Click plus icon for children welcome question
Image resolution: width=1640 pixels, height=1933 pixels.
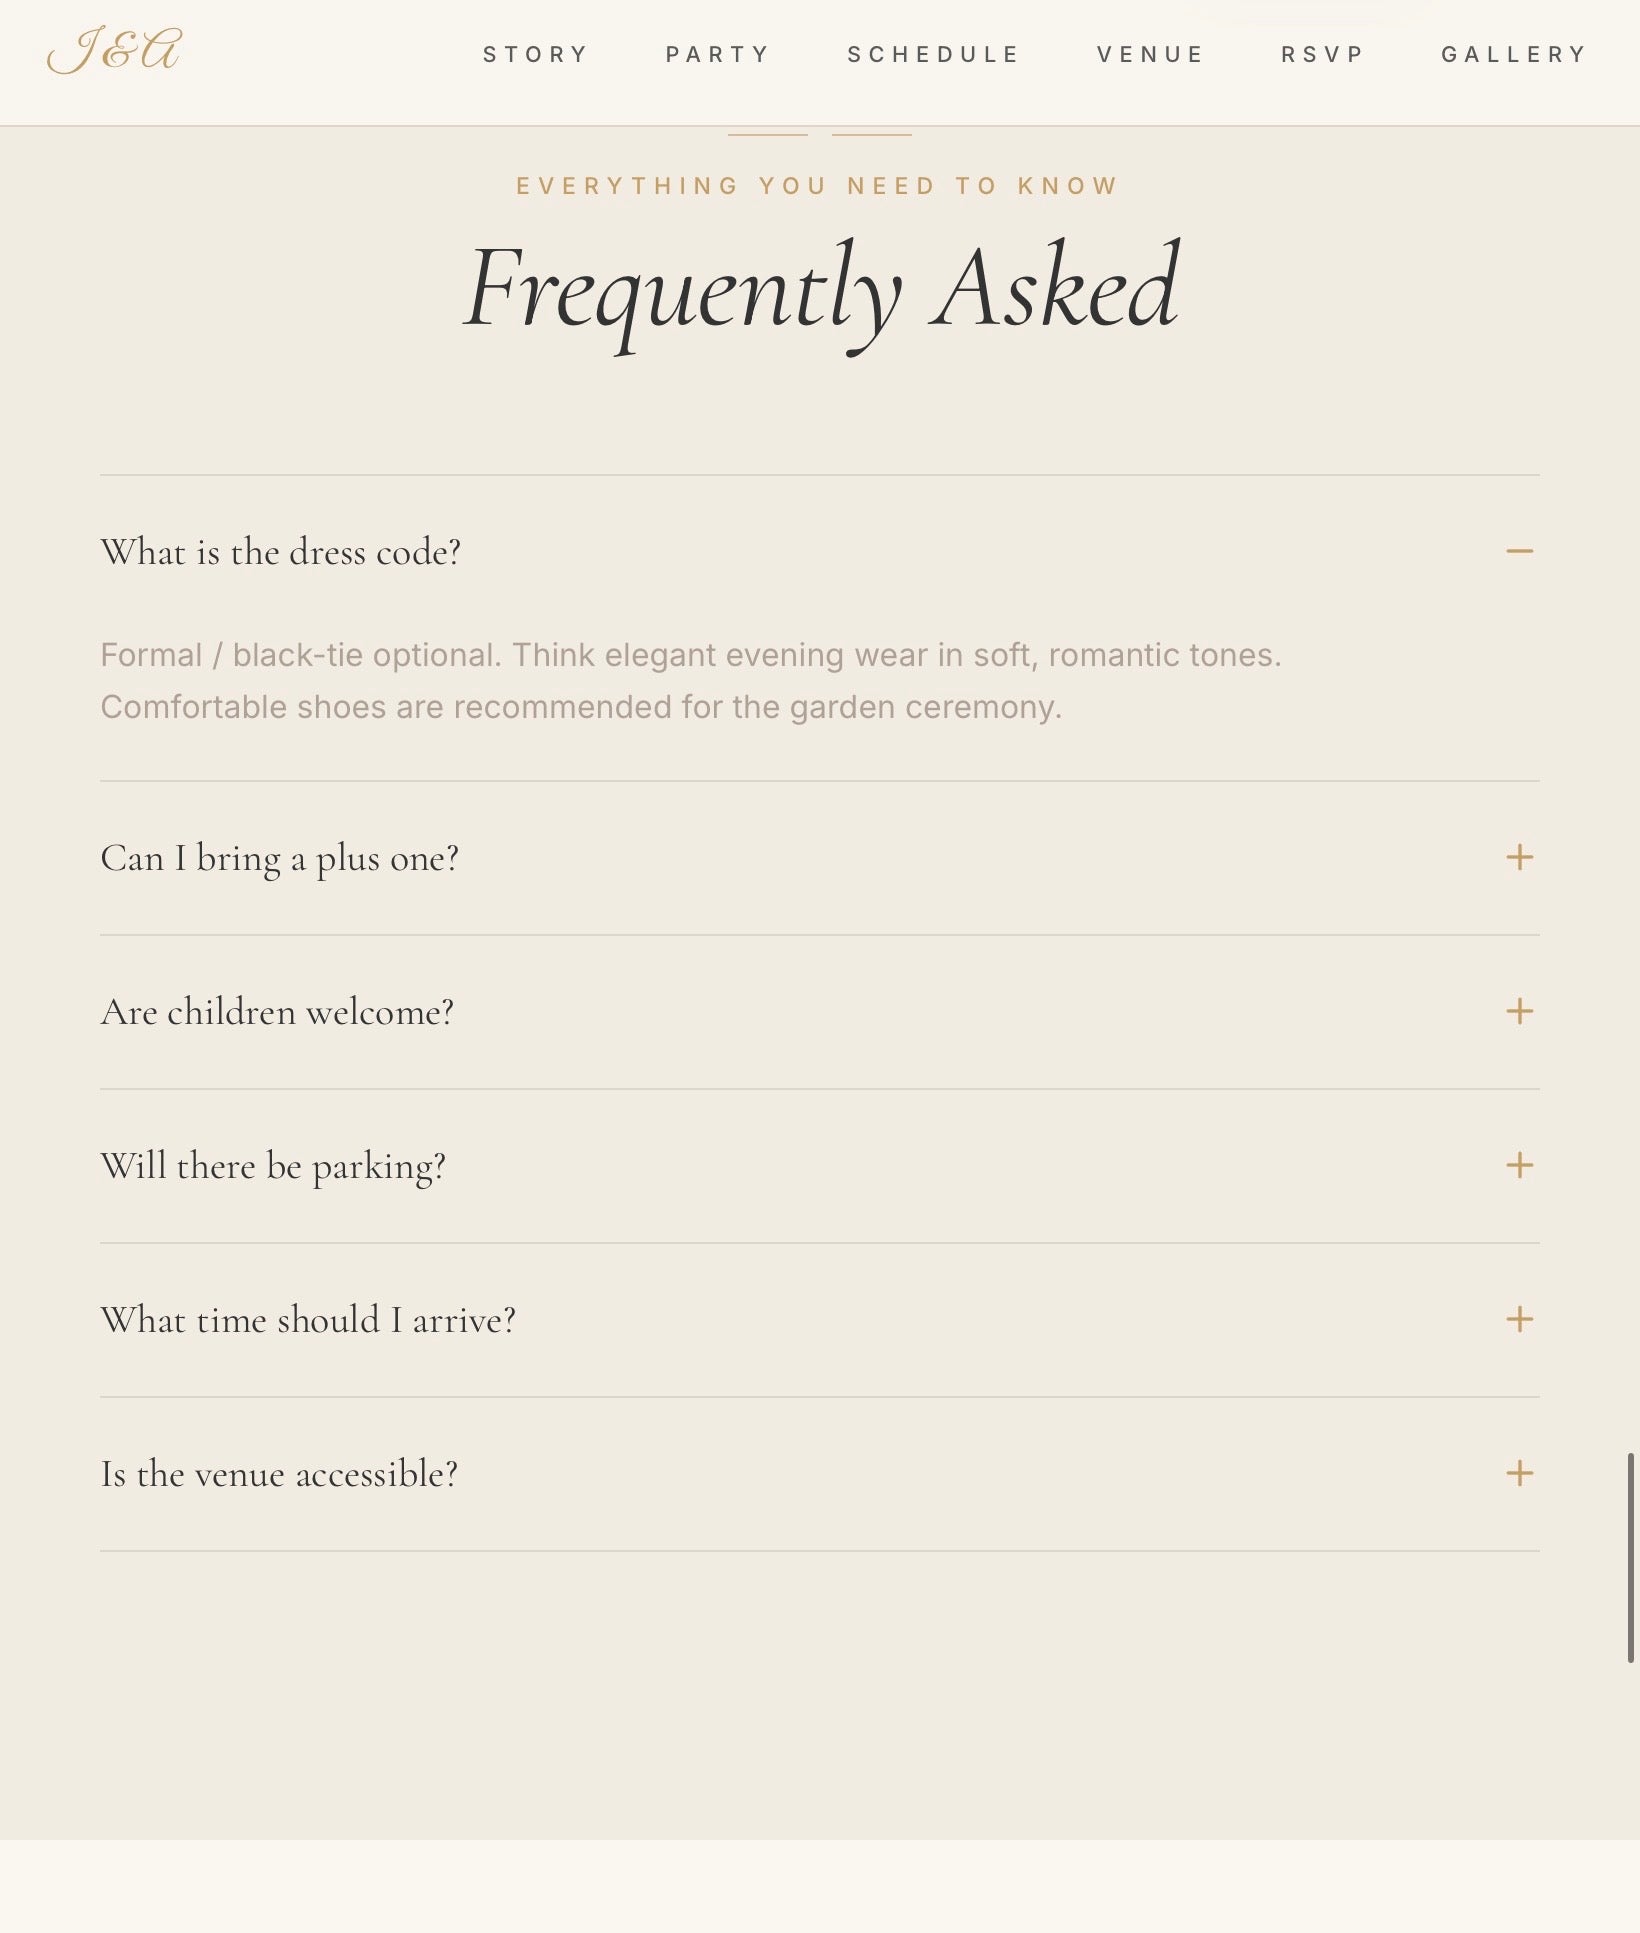1519,1011
